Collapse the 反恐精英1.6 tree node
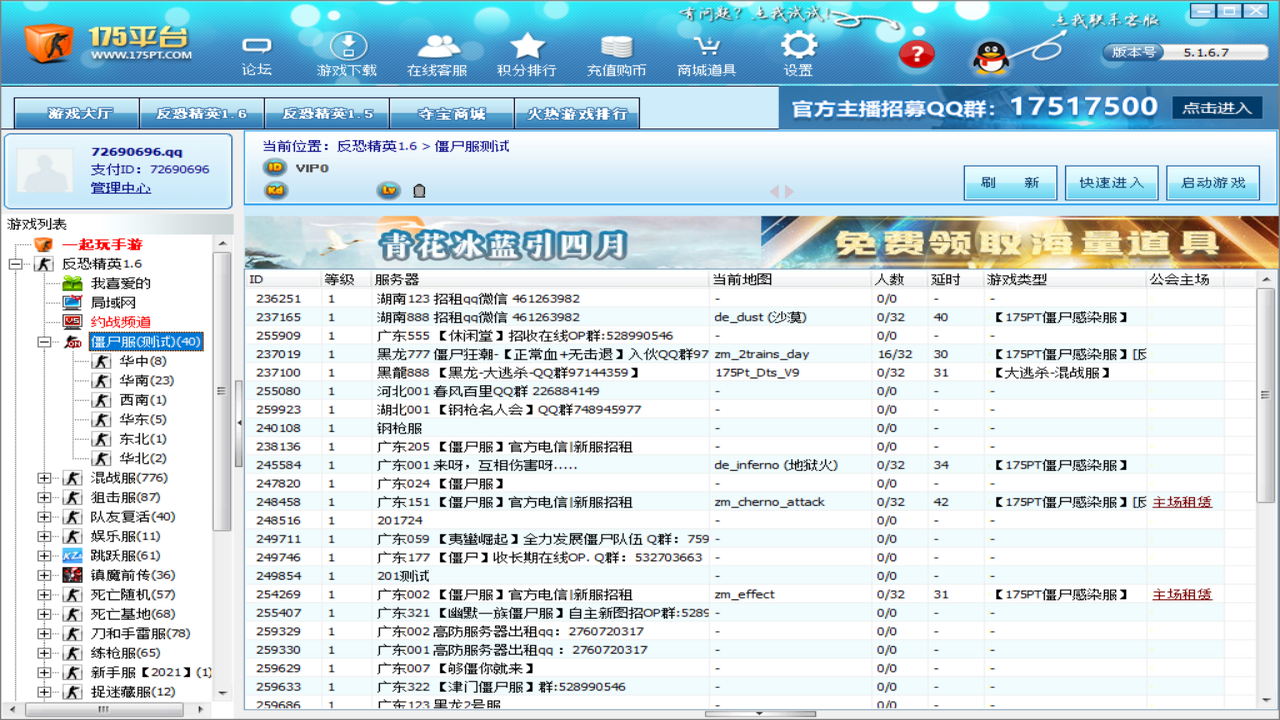This screenshot has width=1280, height=720. (x=15, y=264)
